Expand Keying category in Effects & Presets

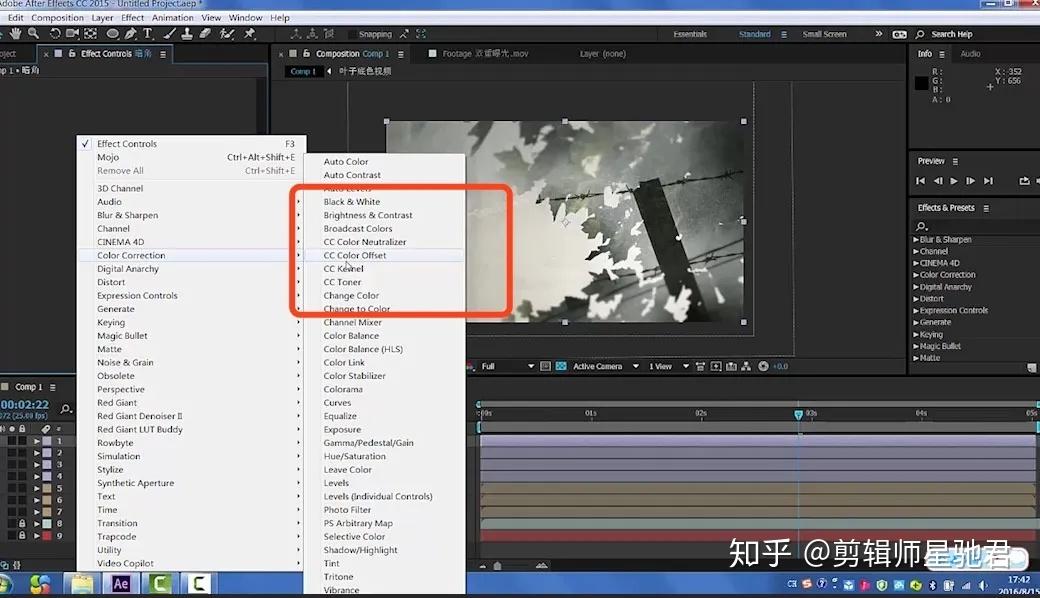coord(916,334)
